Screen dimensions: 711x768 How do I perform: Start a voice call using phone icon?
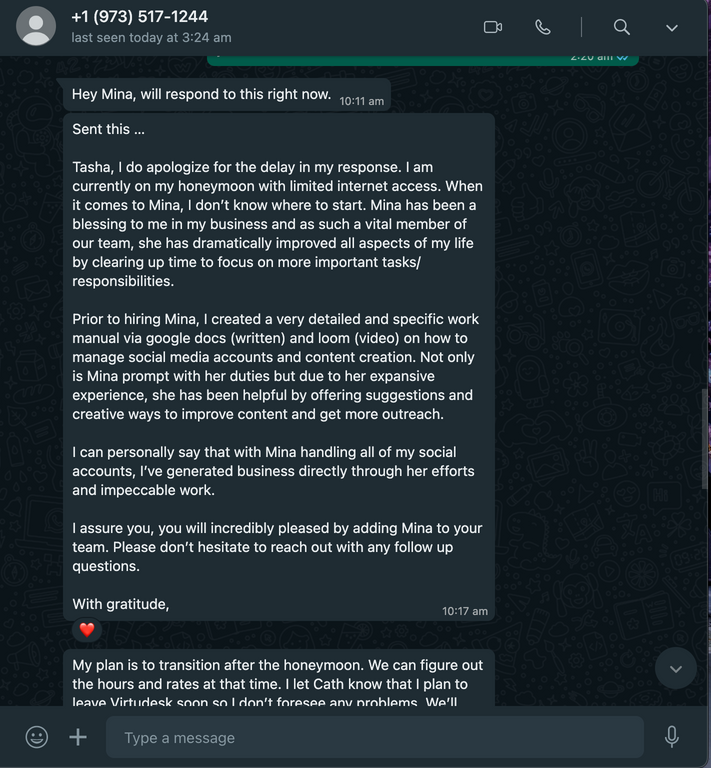pos(543,27)
